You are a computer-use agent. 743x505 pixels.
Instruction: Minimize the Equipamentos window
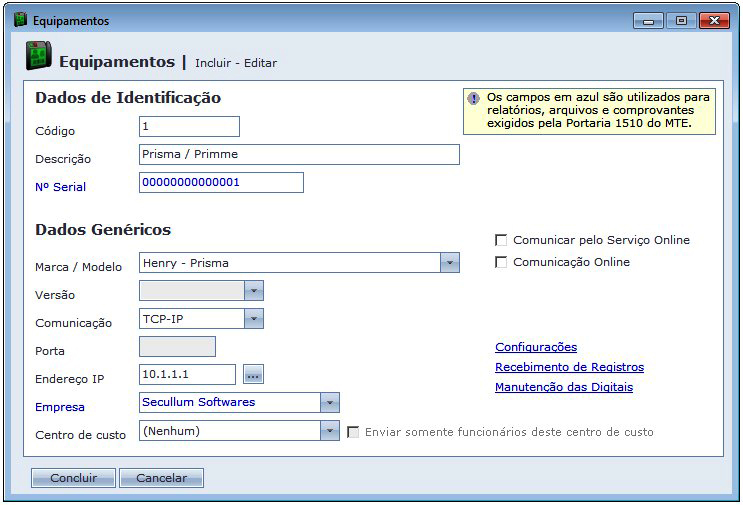649,20
